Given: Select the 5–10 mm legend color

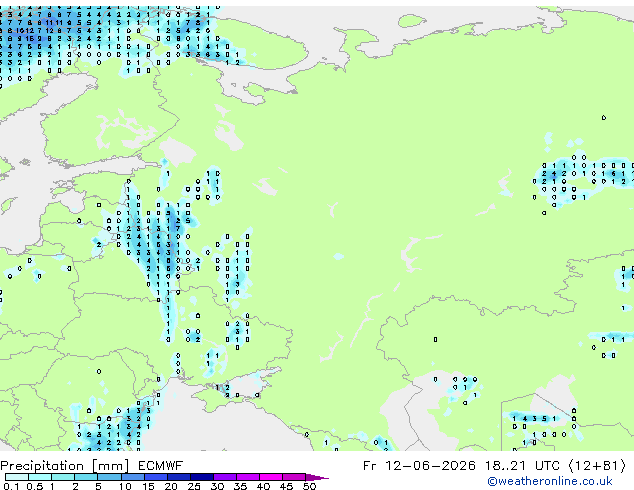Looking at the screenshot, I should [109, 477].
